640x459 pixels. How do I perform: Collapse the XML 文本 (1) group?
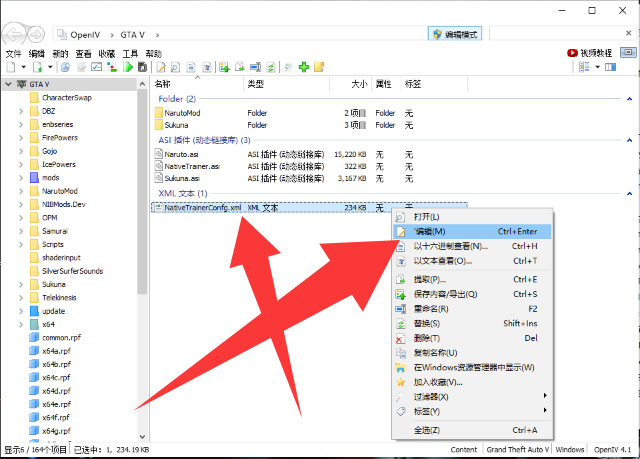click(629, 193)
